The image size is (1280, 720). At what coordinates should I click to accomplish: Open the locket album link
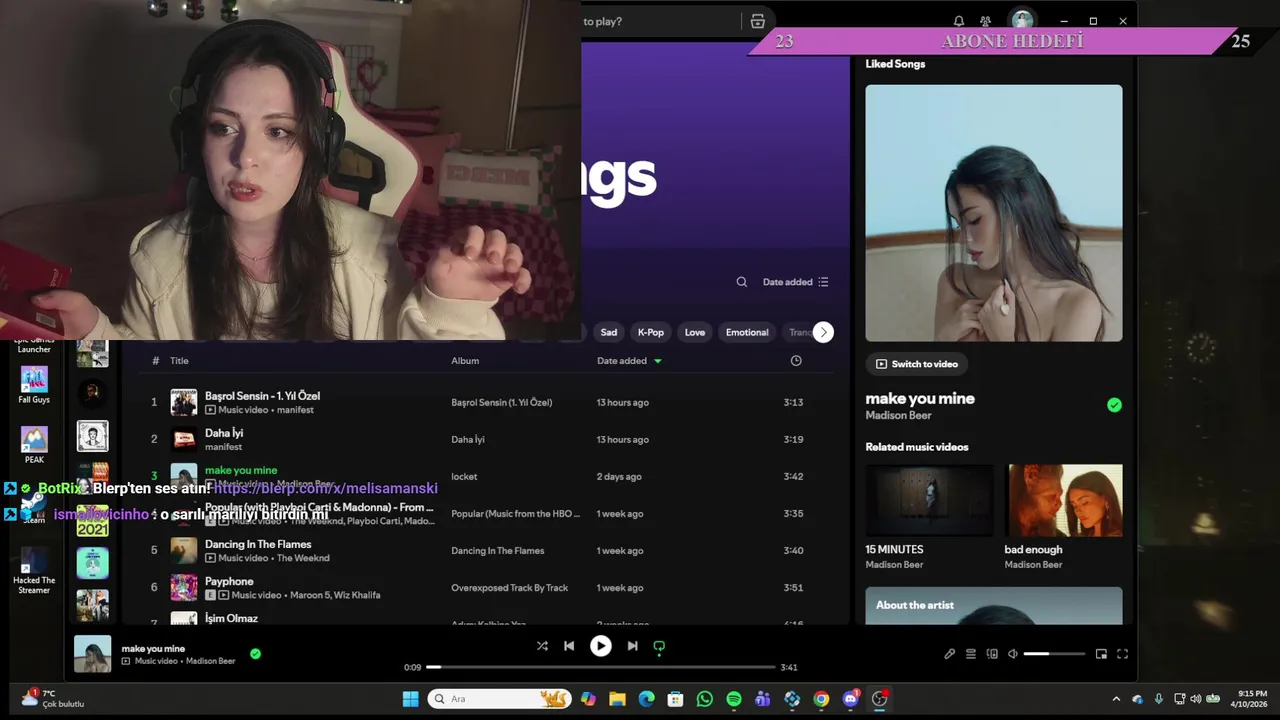pos(464,477)
